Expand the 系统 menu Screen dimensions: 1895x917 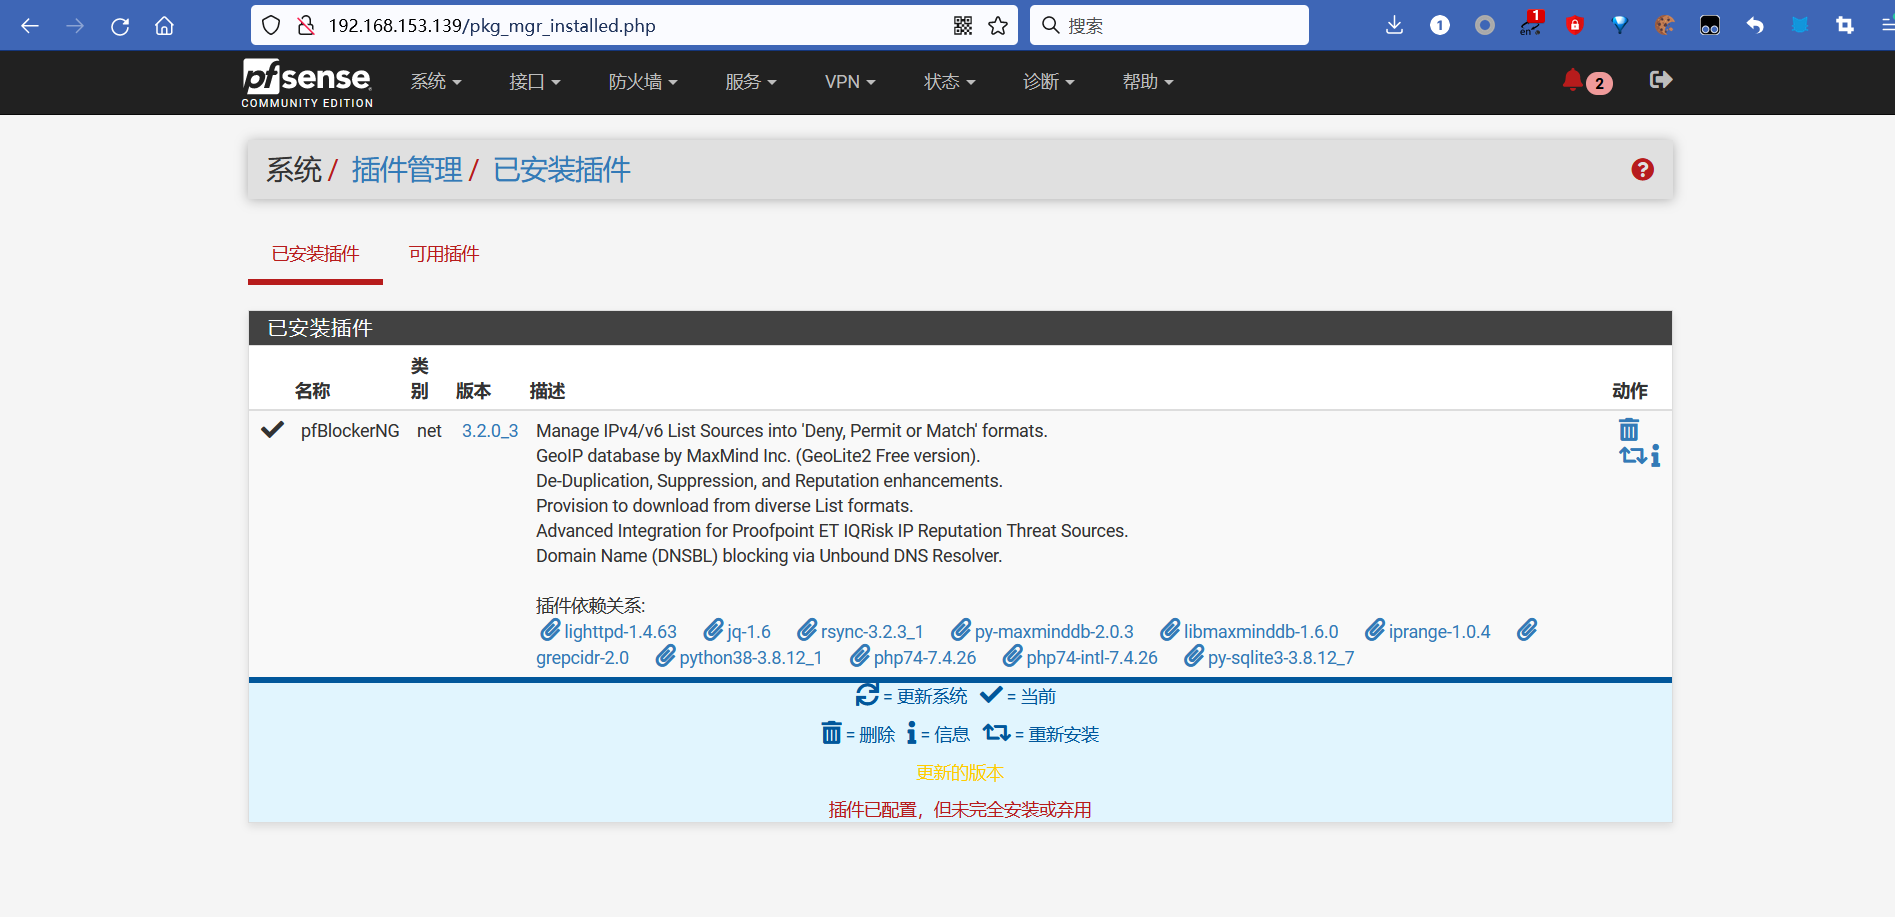pos(436,82)
